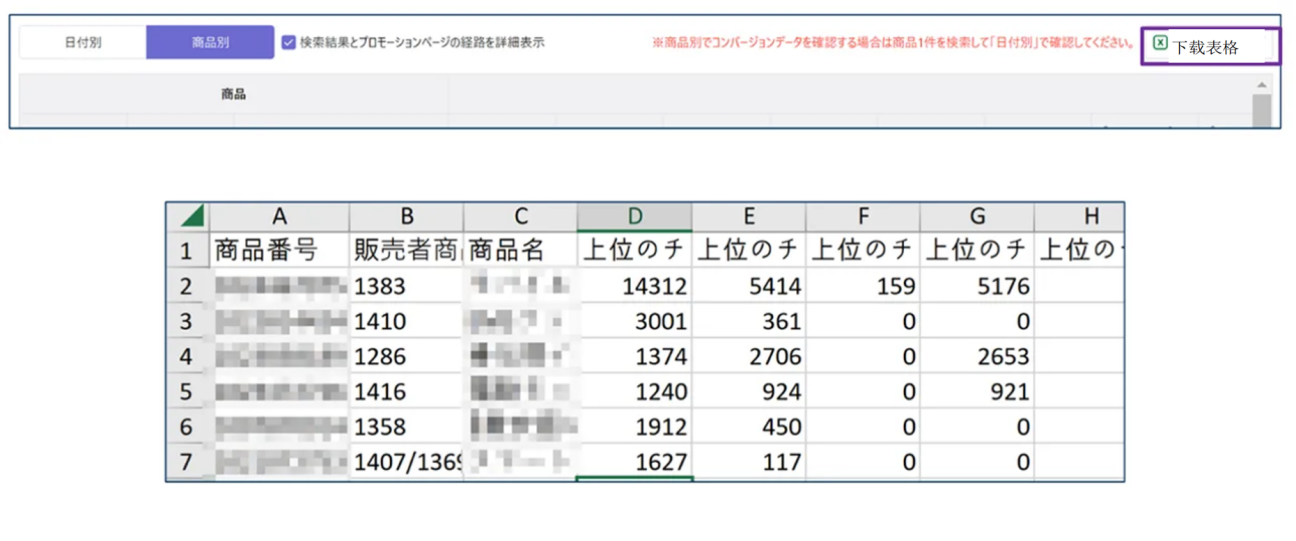Select column H header

coord(1079,217)
